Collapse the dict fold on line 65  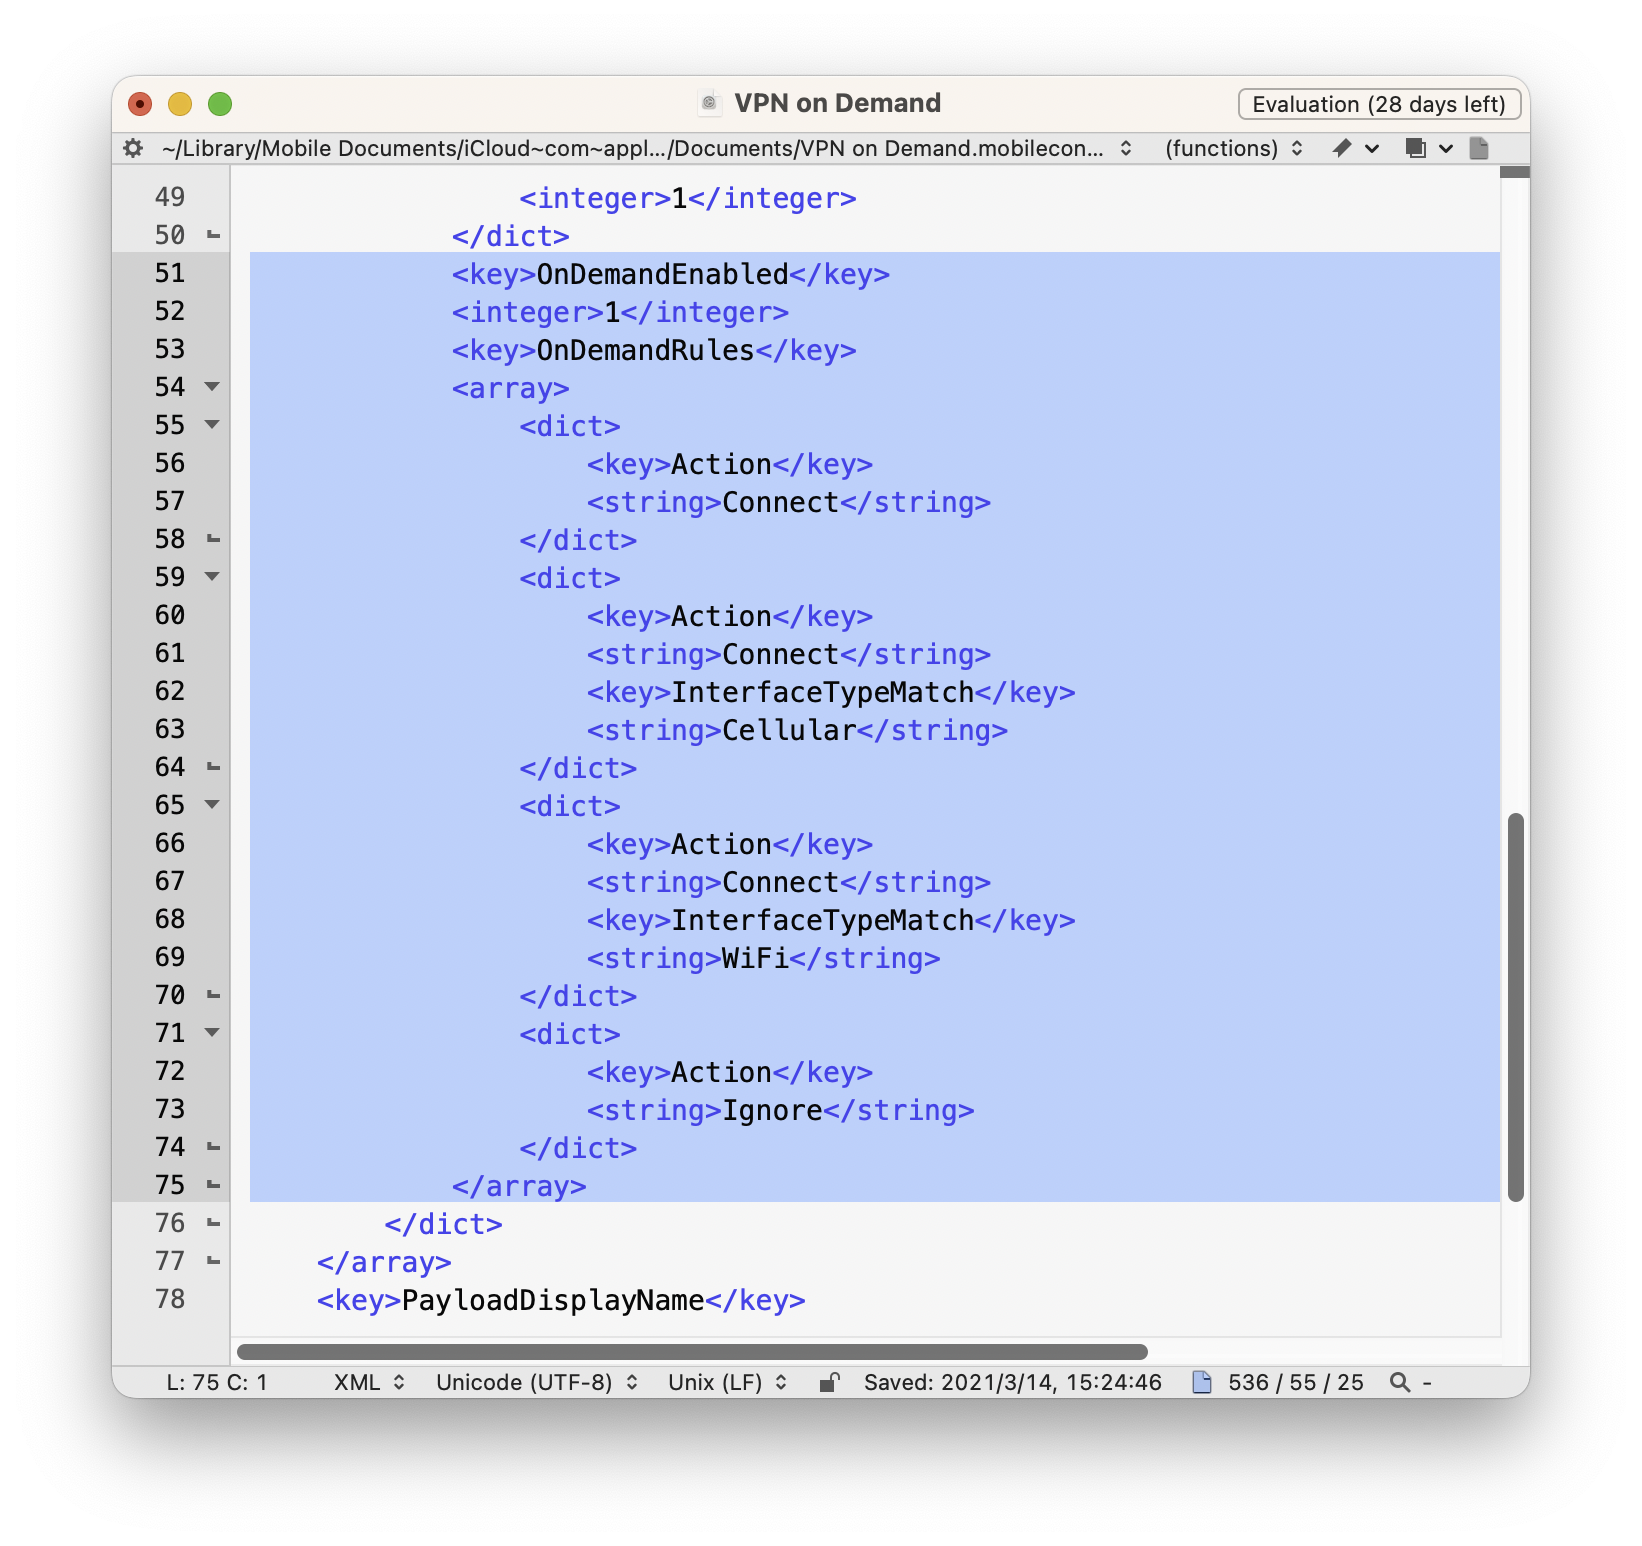coord(212,805)
